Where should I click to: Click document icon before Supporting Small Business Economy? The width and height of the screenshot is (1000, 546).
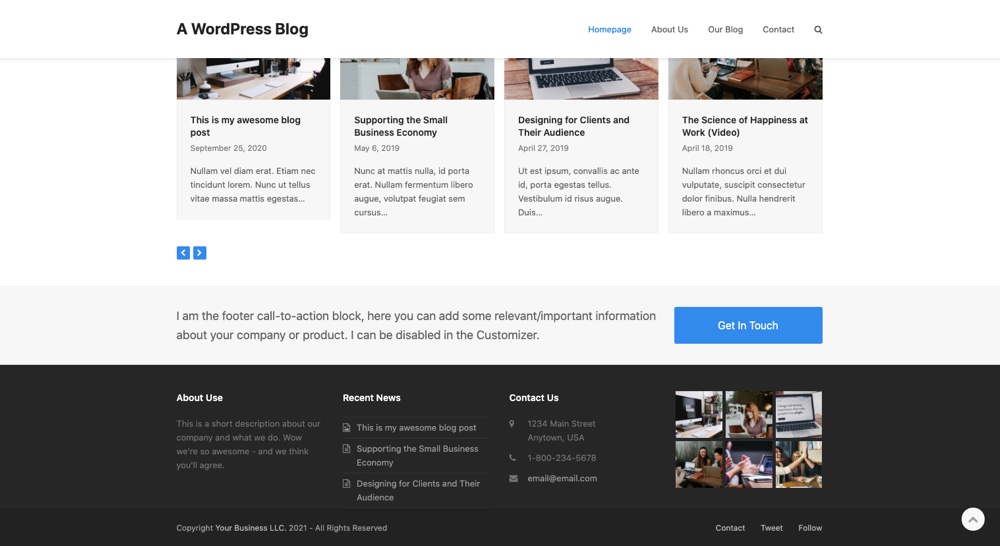(x=346, y=449)
